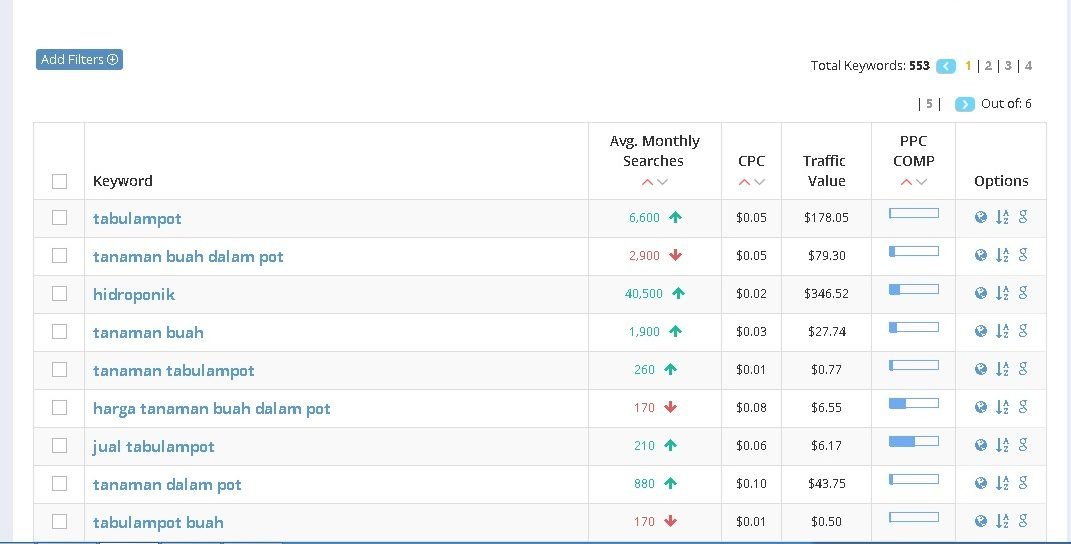This screenshot has height=544, width=1071.
Task: Sort CPC column descending
Action: point(760,182)
